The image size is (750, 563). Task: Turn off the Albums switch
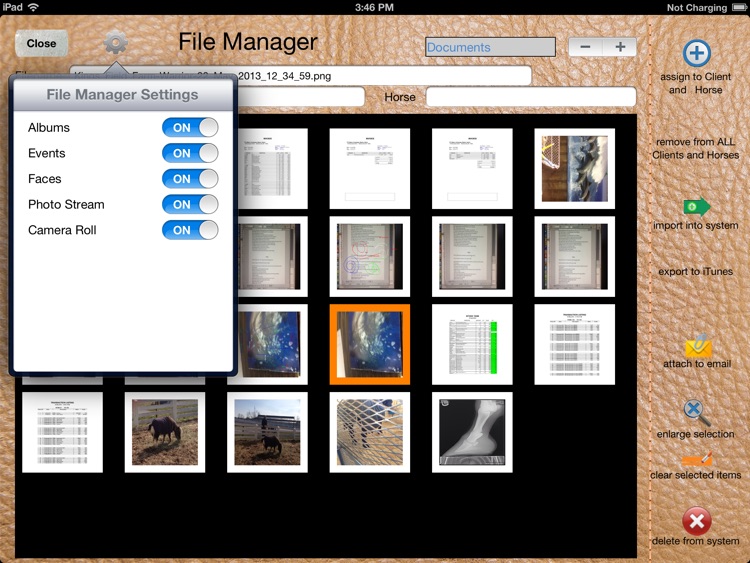(x=190, y=128)
